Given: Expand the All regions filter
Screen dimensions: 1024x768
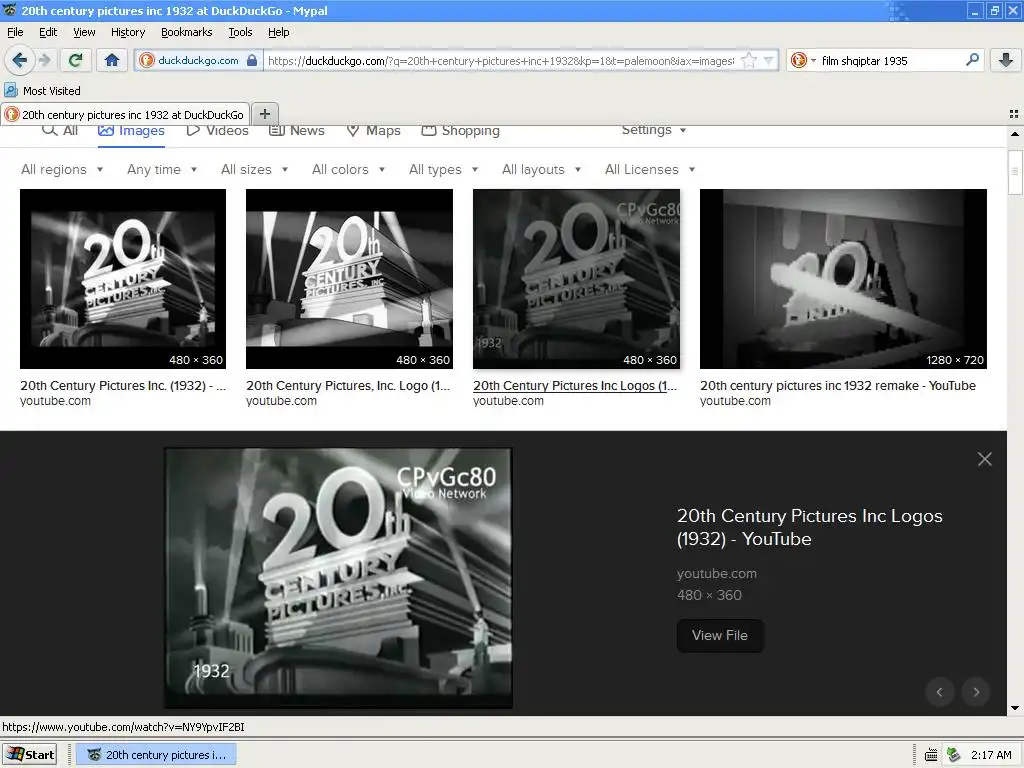Looking at the screenshot, I should pyautogui.click(x=62, y=169).
